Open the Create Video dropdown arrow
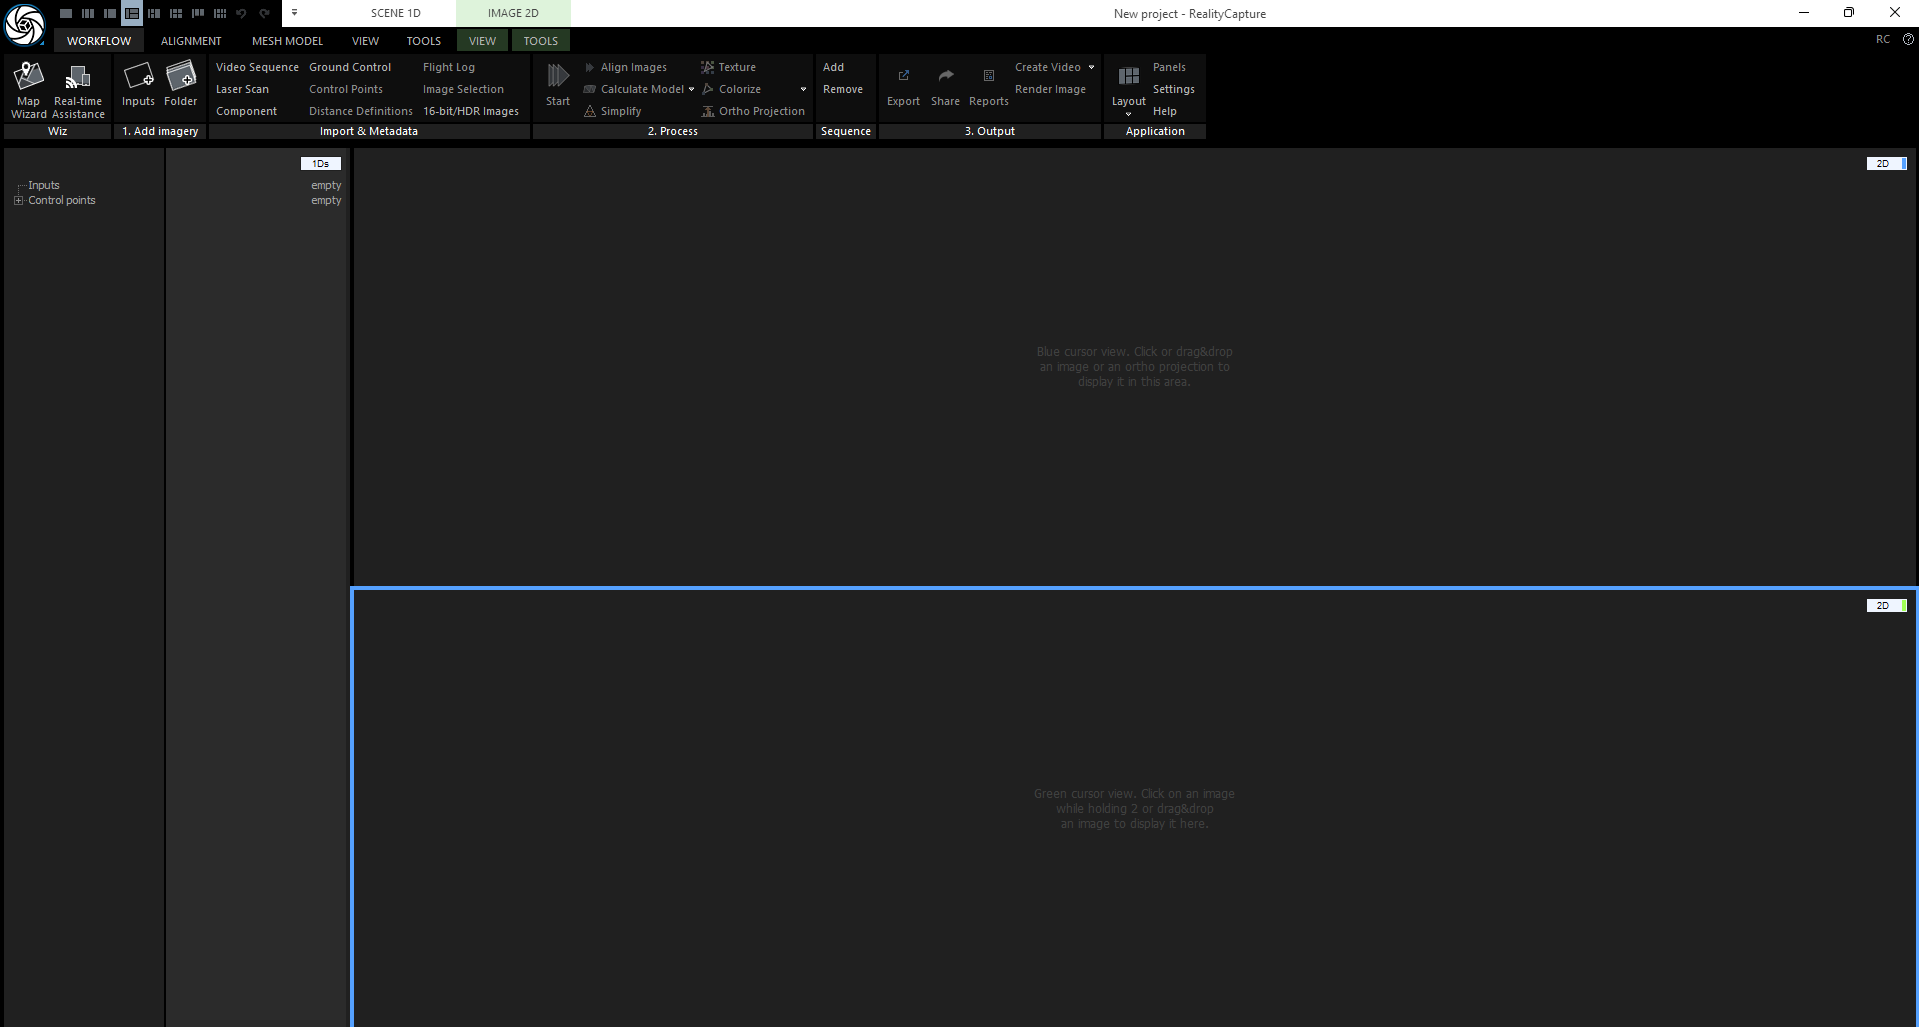Image resolution: width=1919 pixels, height=1027 pixels. 1091,67
